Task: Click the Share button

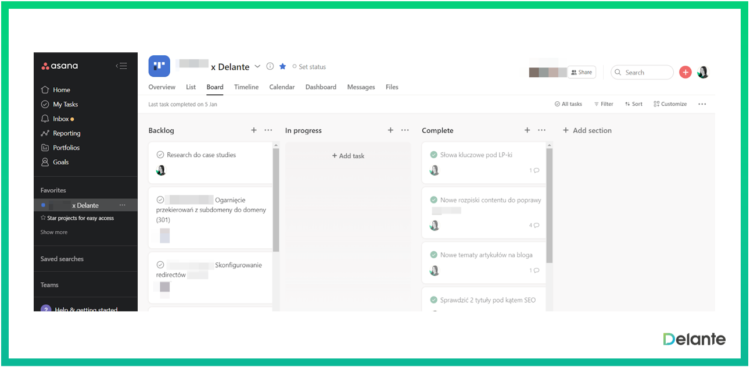Action: (x=582, y=72)
